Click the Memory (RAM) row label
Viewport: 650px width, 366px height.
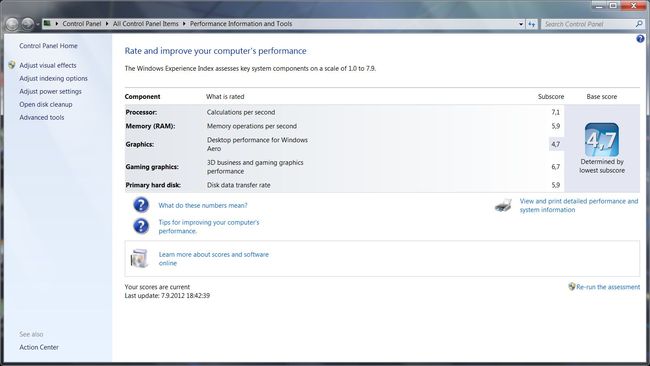(x=150, y=126)
